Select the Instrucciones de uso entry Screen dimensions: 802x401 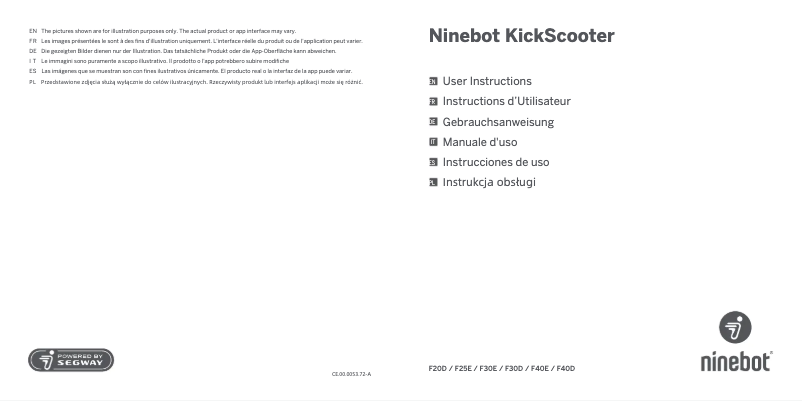pos(495,162)
